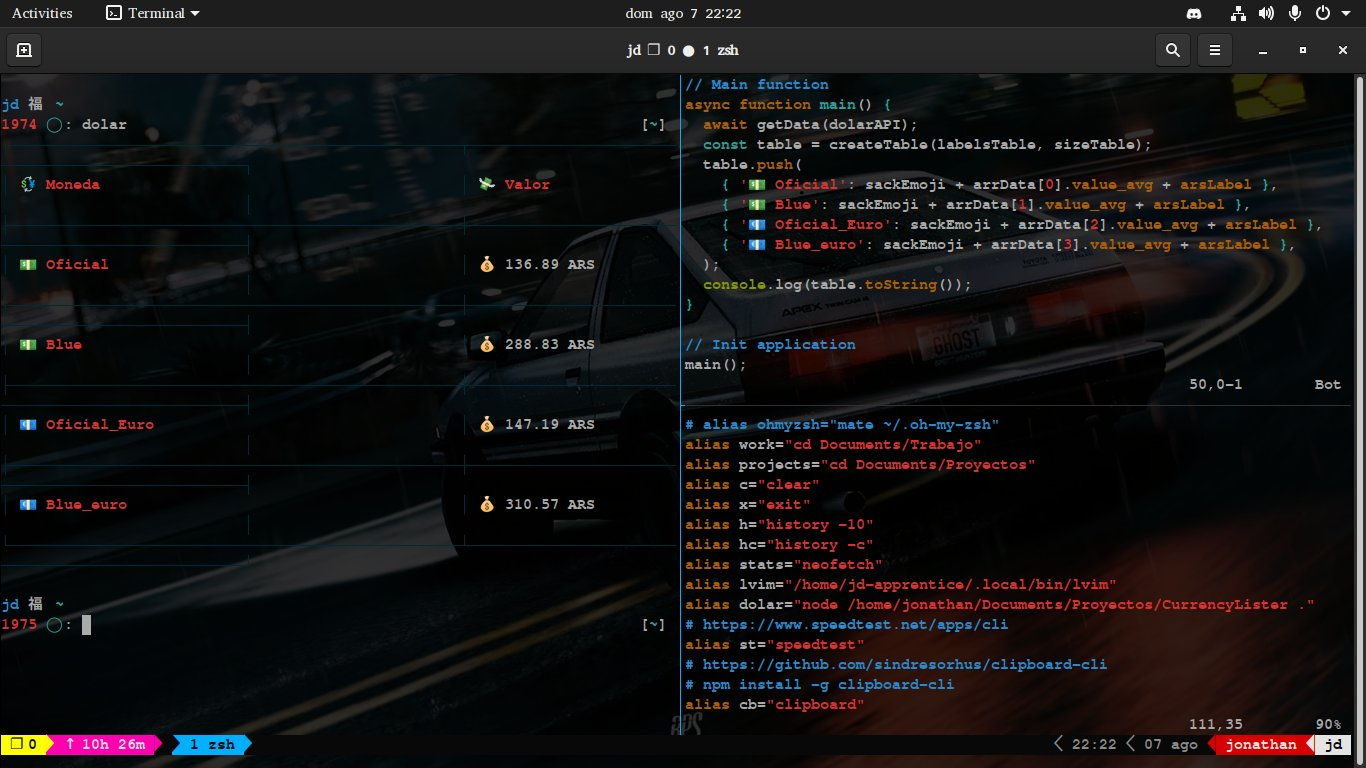Screen dimensions: 1366x768
Task: Click the 'dolar' command at prompt 1974
Action: 104,125
